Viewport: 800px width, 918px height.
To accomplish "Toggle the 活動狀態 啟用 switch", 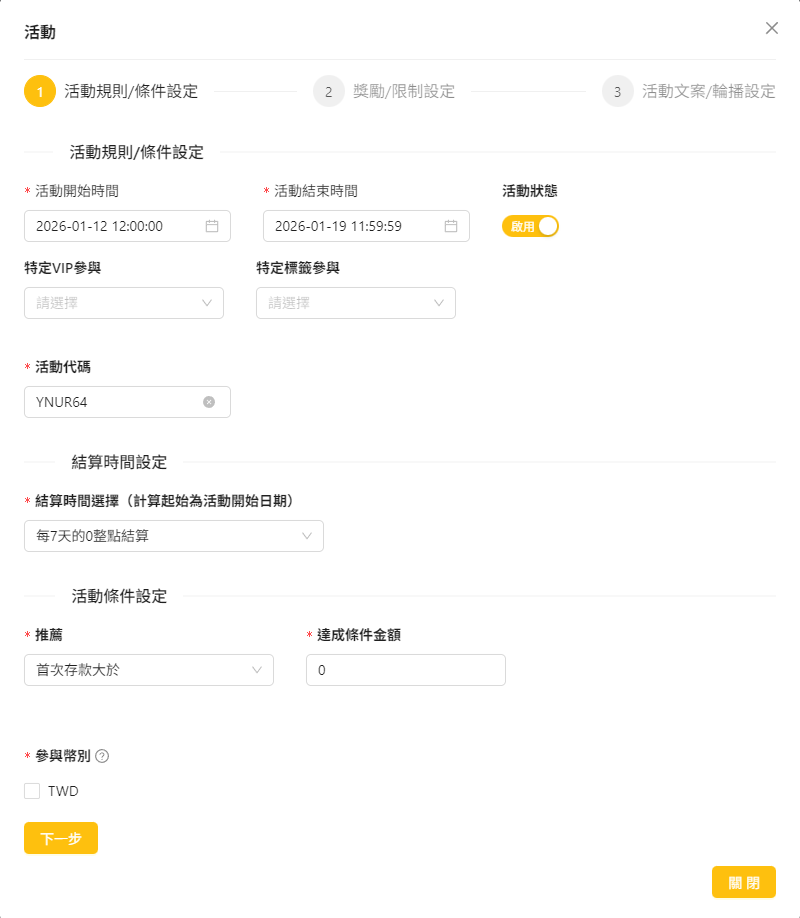I will (530, 226).
